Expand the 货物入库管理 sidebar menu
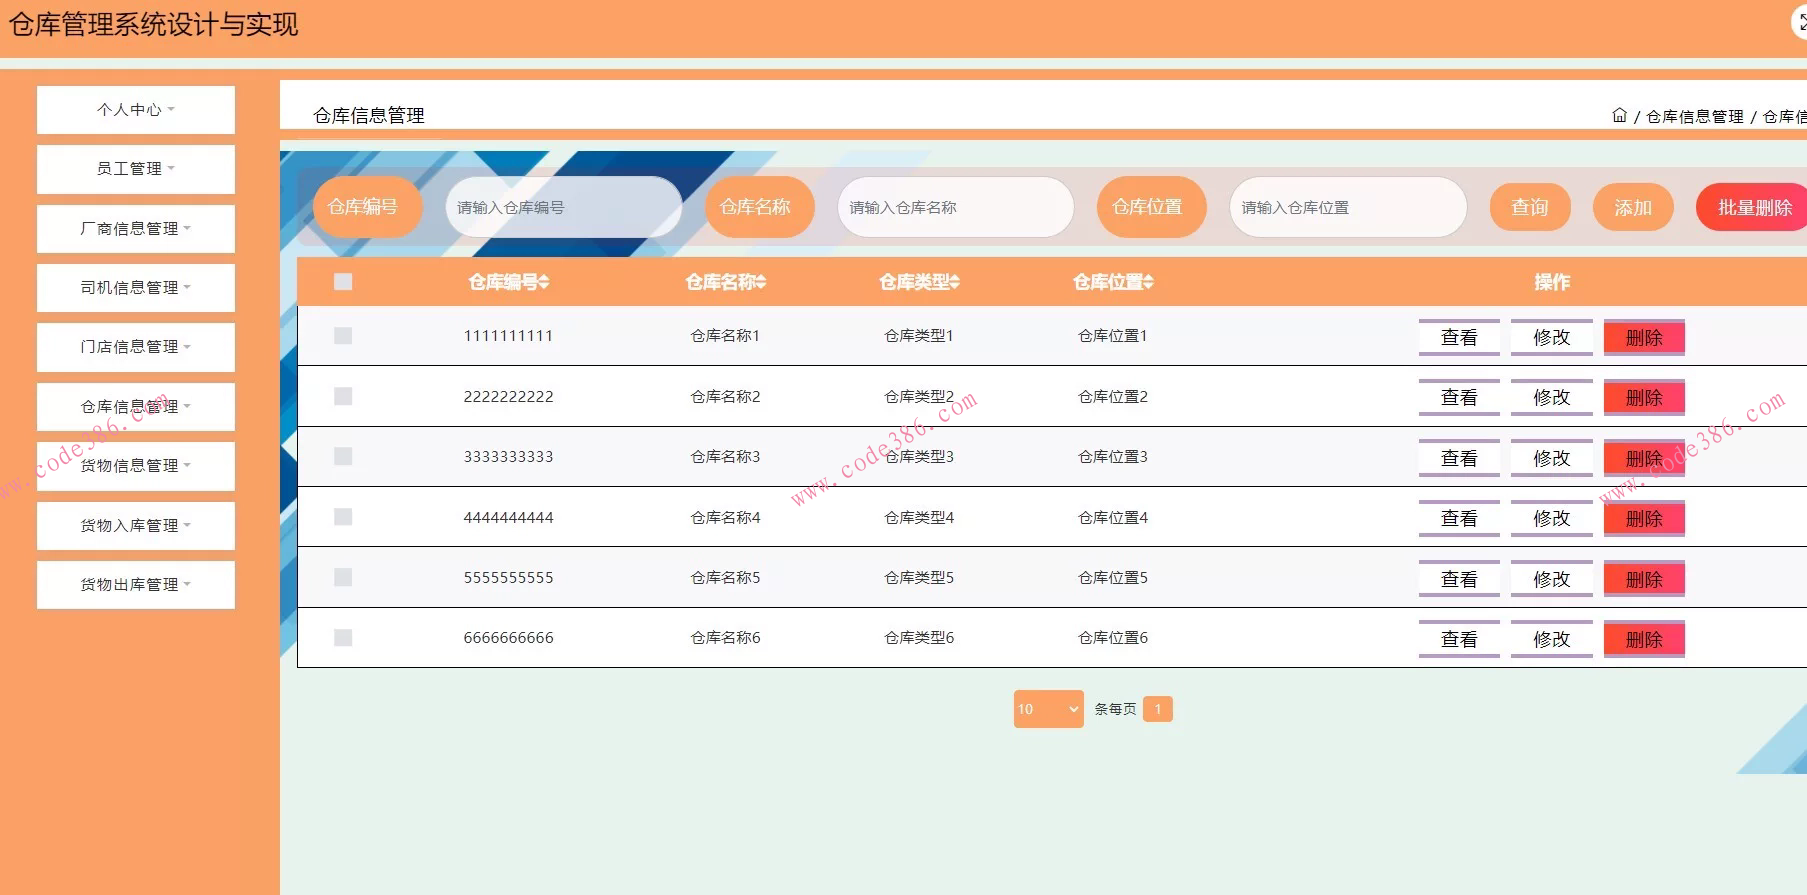This screenshot has width=1807, height=895. (x=136, y=526)
